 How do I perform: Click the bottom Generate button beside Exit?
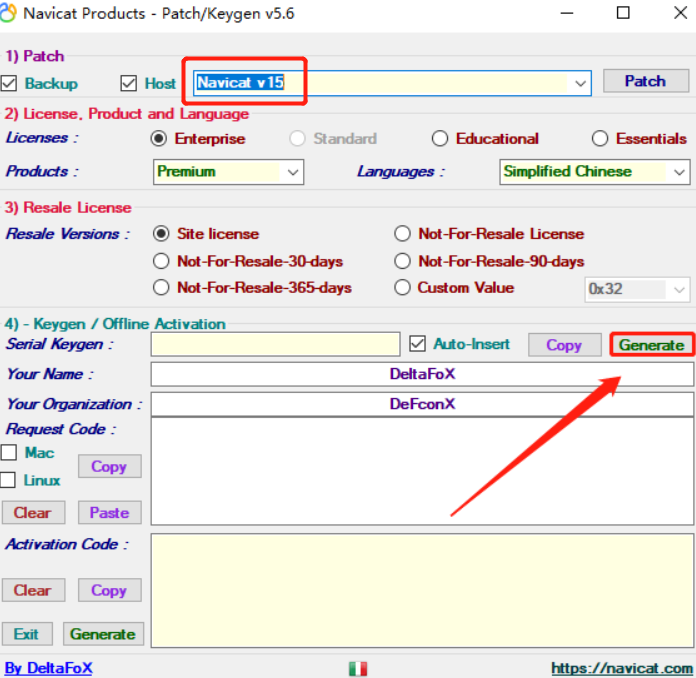103,634
